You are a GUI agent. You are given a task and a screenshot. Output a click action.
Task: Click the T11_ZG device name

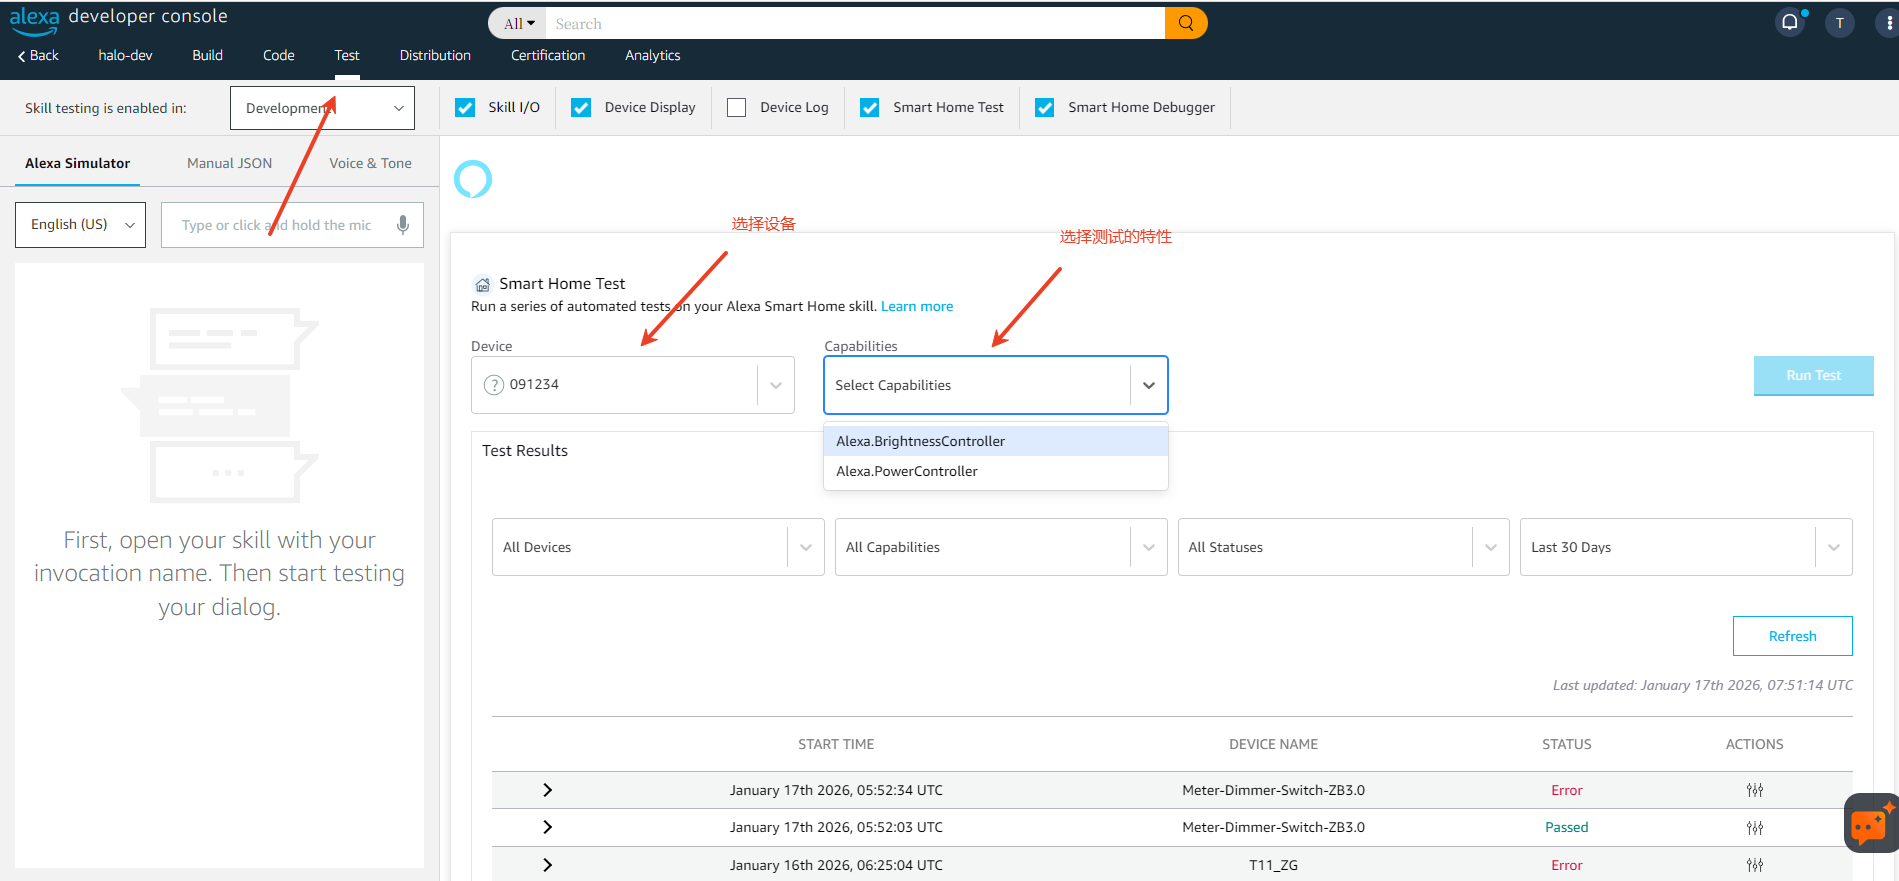point(1273,865)
